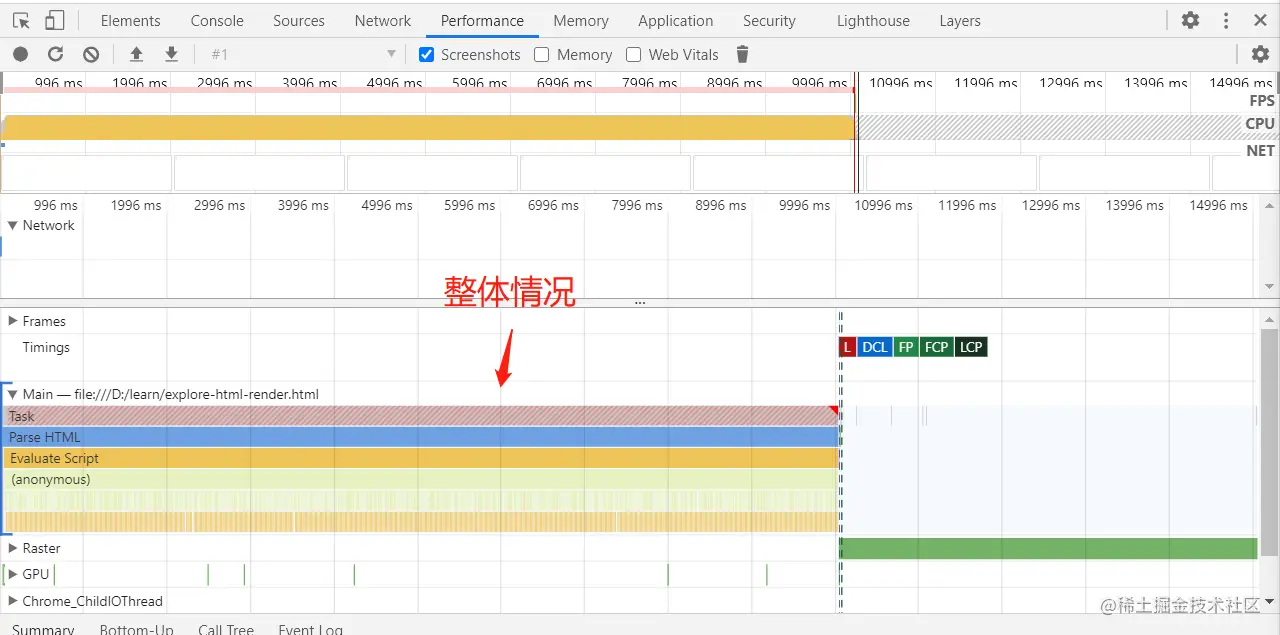Screen dimensions: 1280x635
Task: Open DevTools settings gear in tab bar
Action: (x=1190, y=20)
